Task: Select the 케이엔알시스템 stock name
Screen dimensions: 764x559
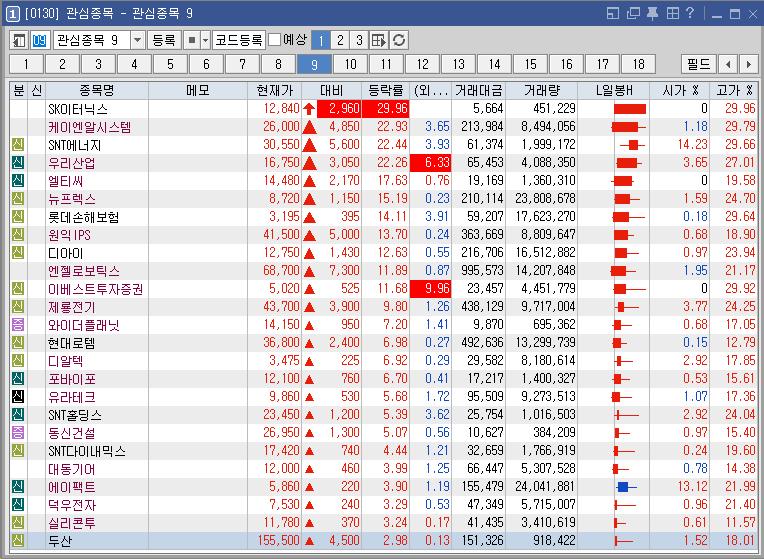Action: 90,127
